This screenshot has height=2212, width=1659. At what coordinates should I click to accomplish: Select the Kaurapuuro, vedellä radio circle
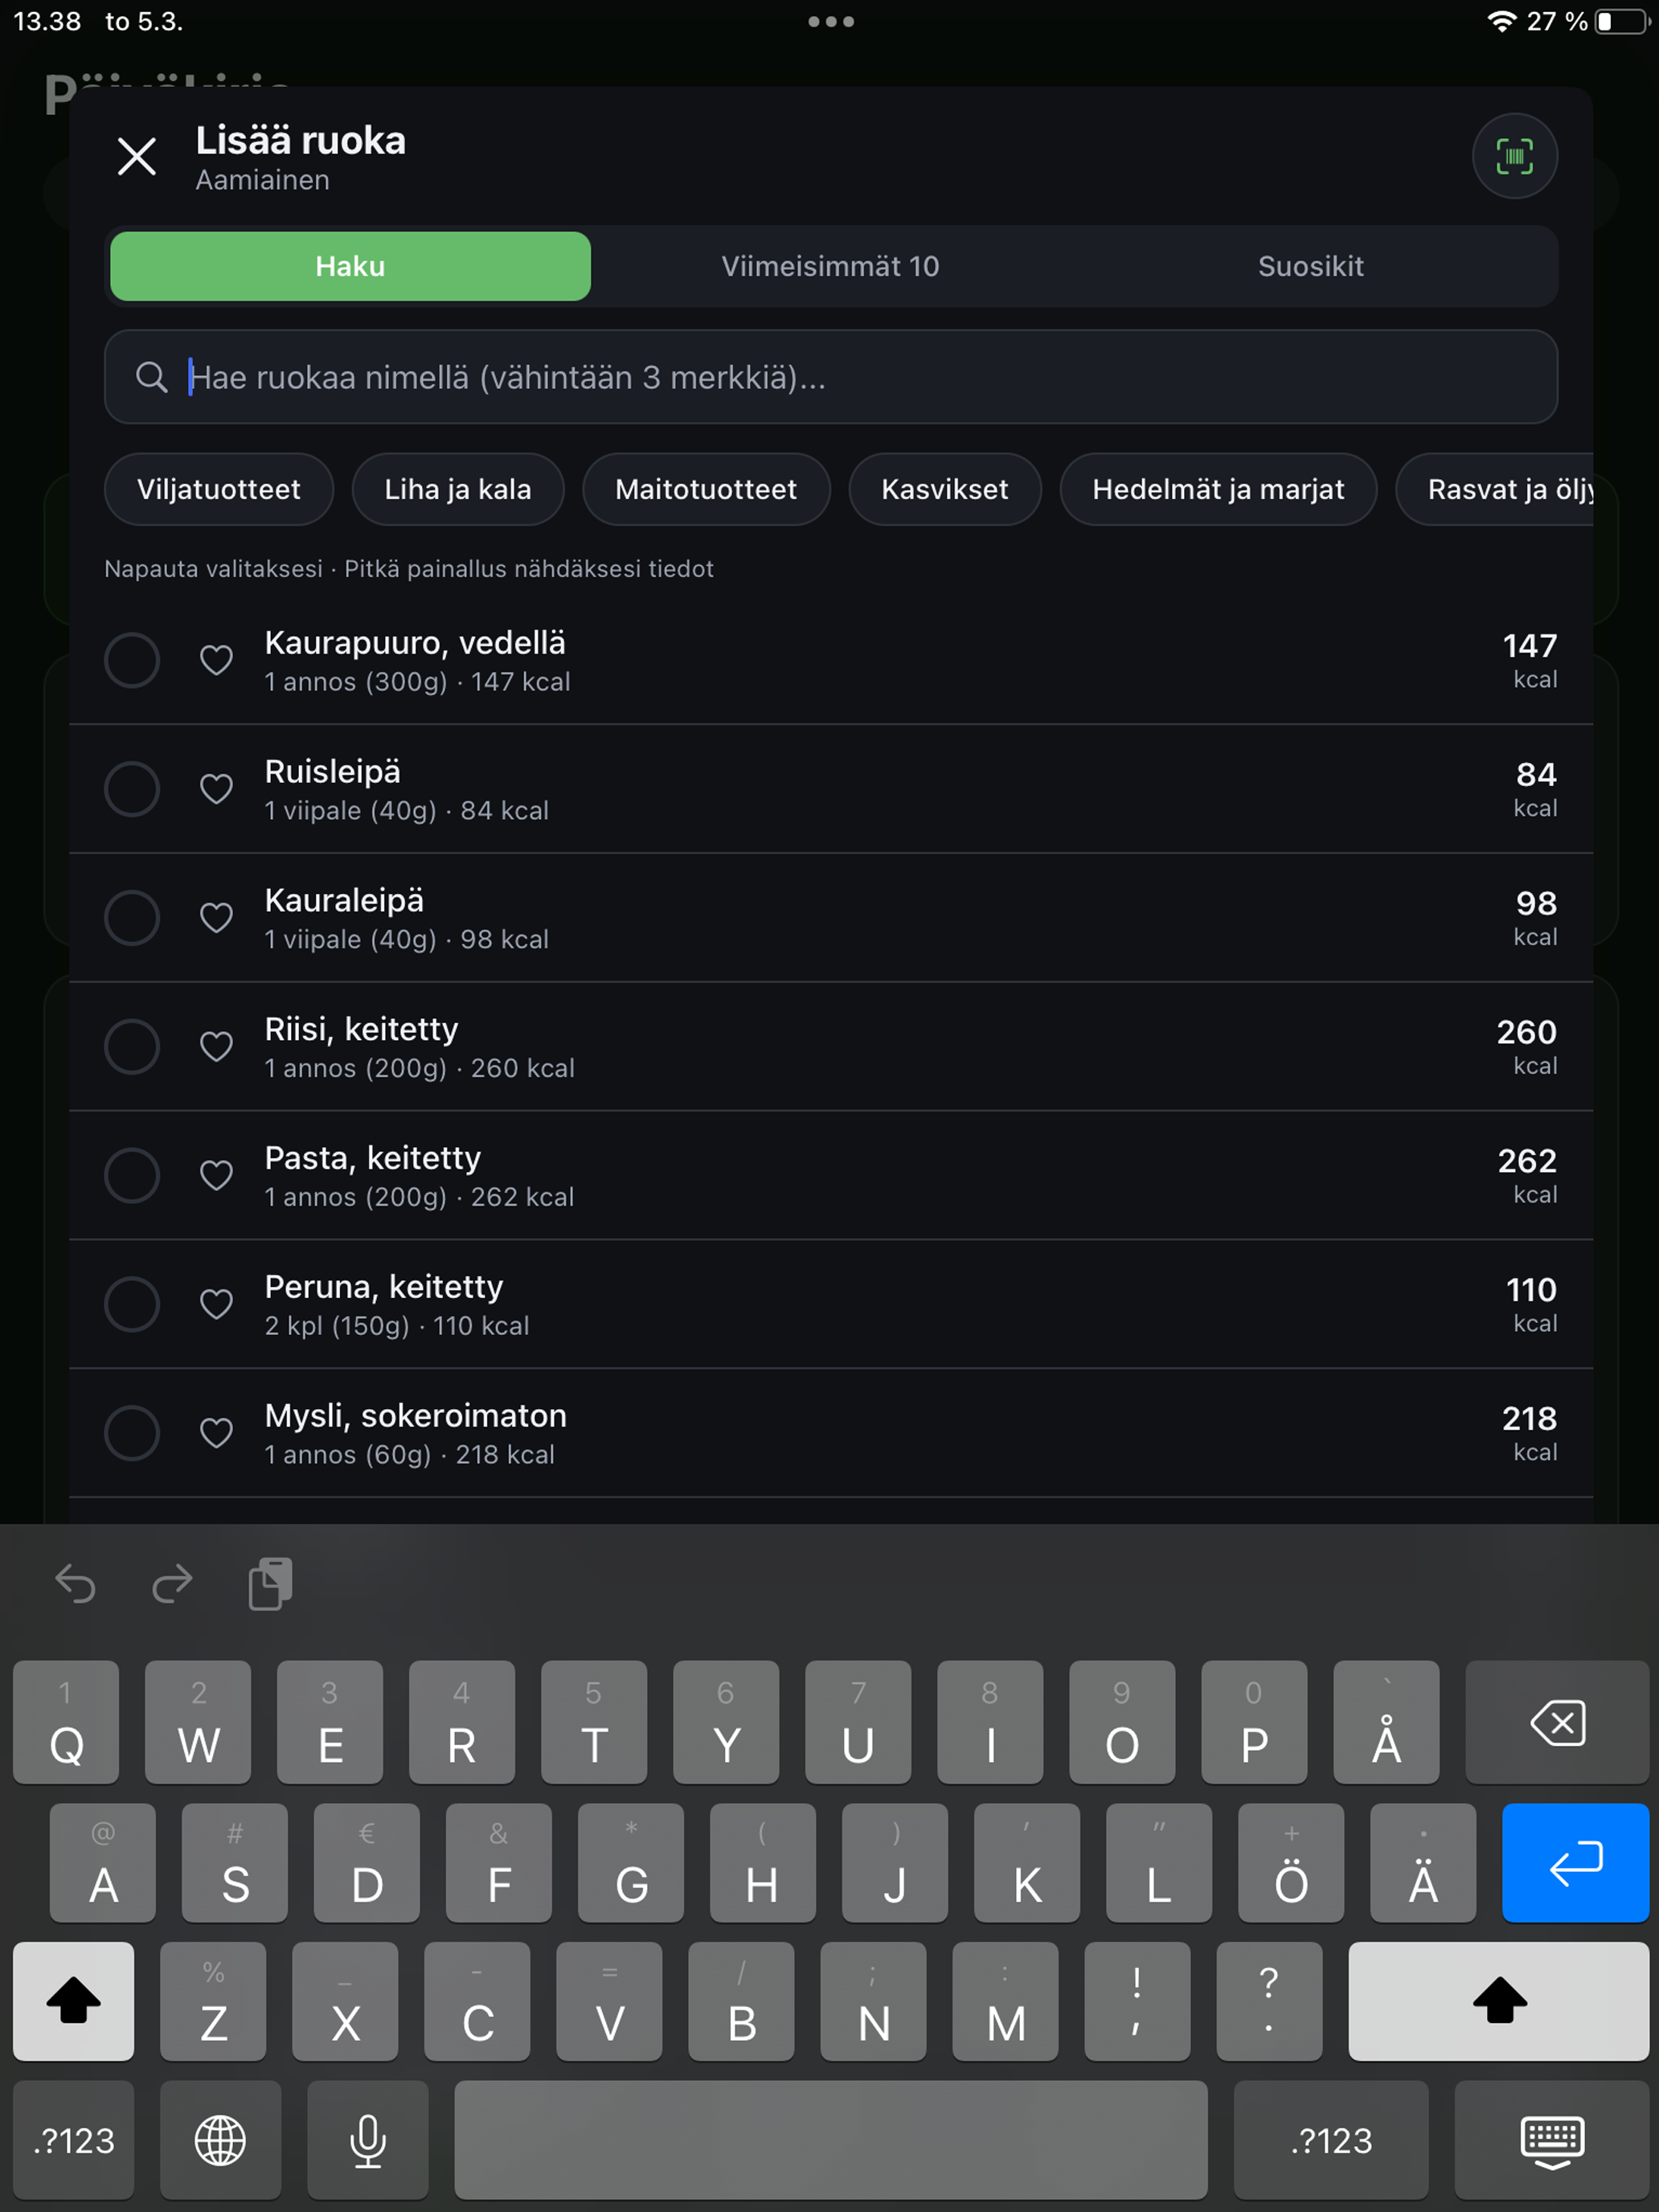132,660
